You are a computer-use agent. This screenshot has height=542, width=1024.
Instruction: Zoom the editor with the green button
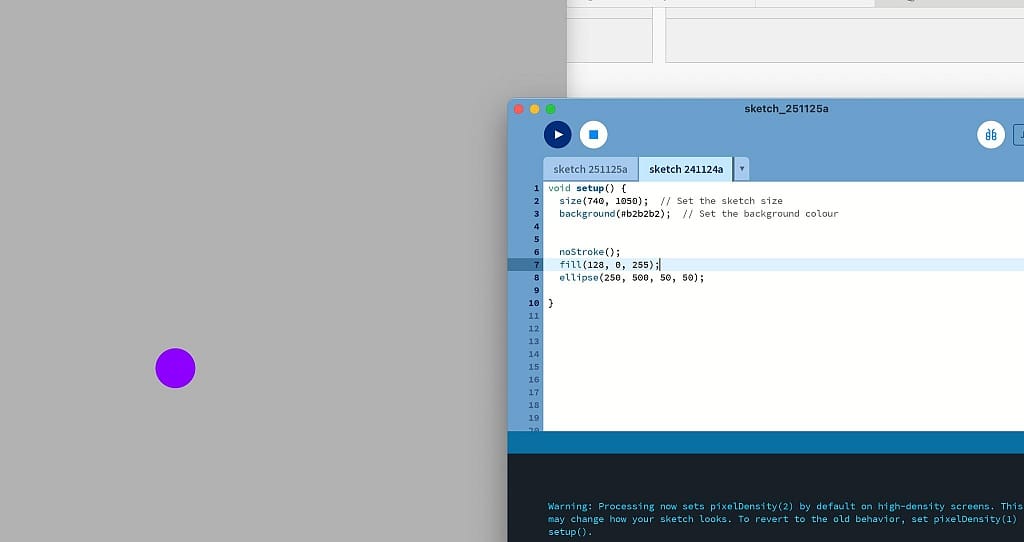[x=551, y=109]
